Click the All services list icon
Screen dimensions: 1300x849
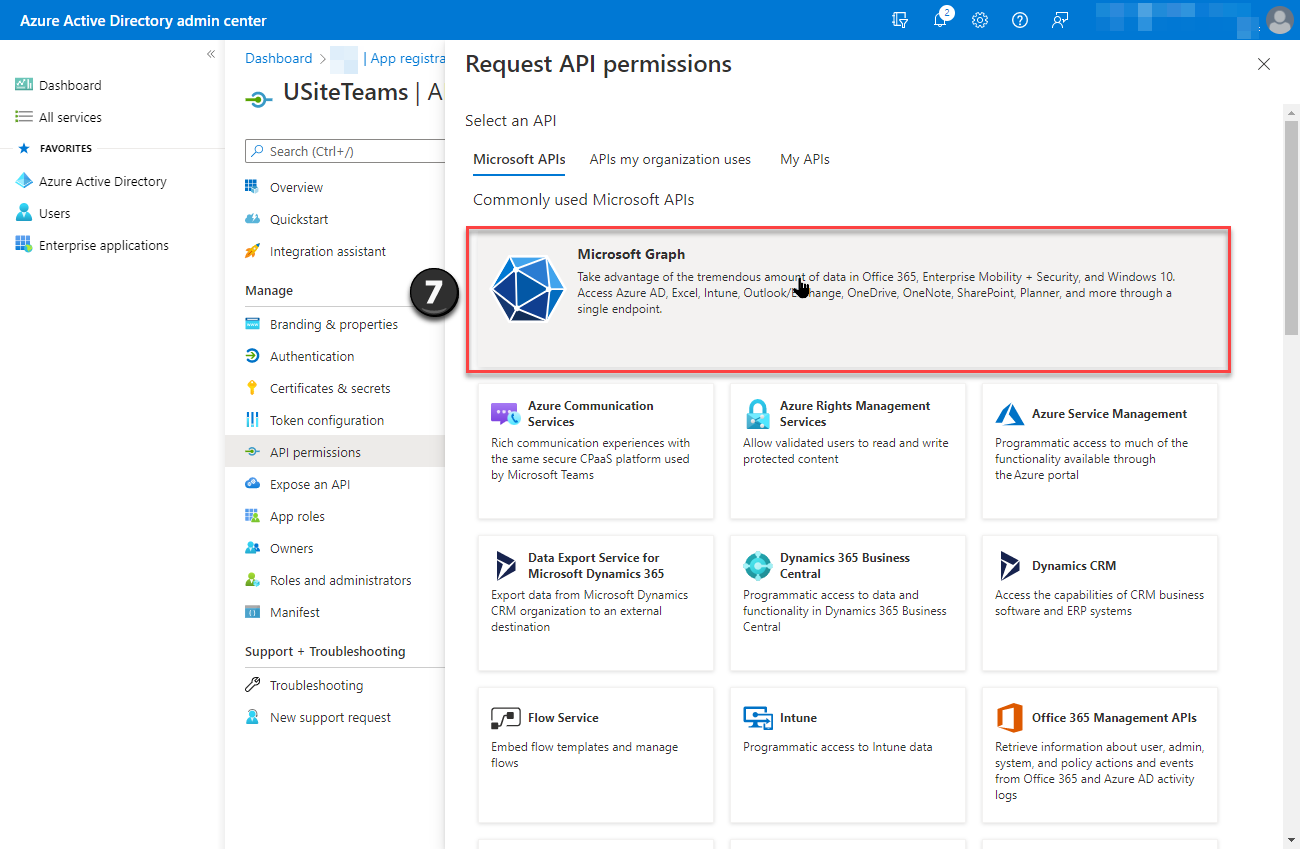coord(24,117)
